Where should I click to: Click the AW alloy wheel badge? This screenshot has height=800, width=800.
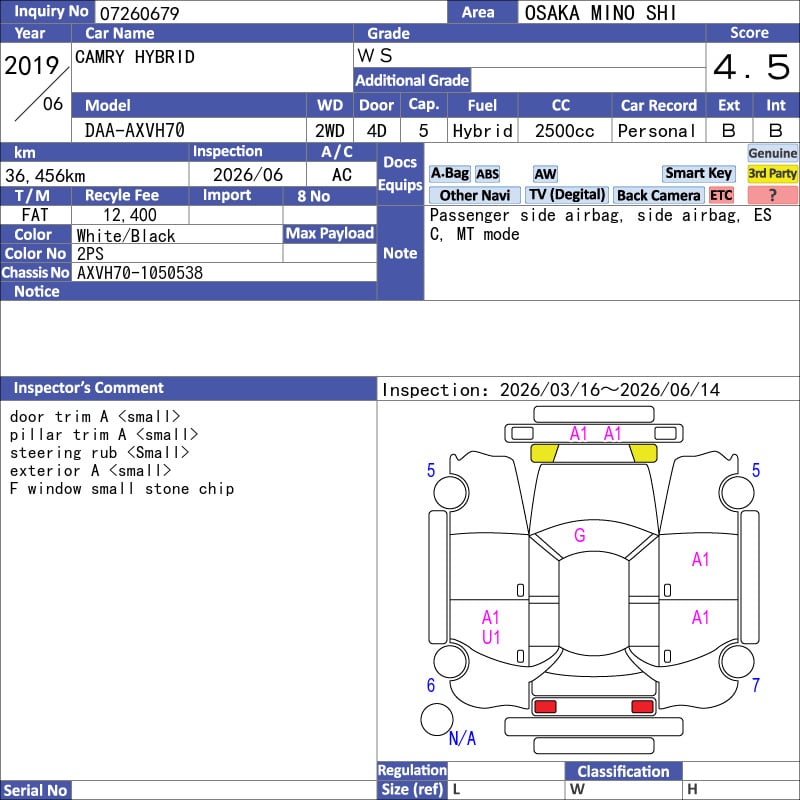coord(545,174)
